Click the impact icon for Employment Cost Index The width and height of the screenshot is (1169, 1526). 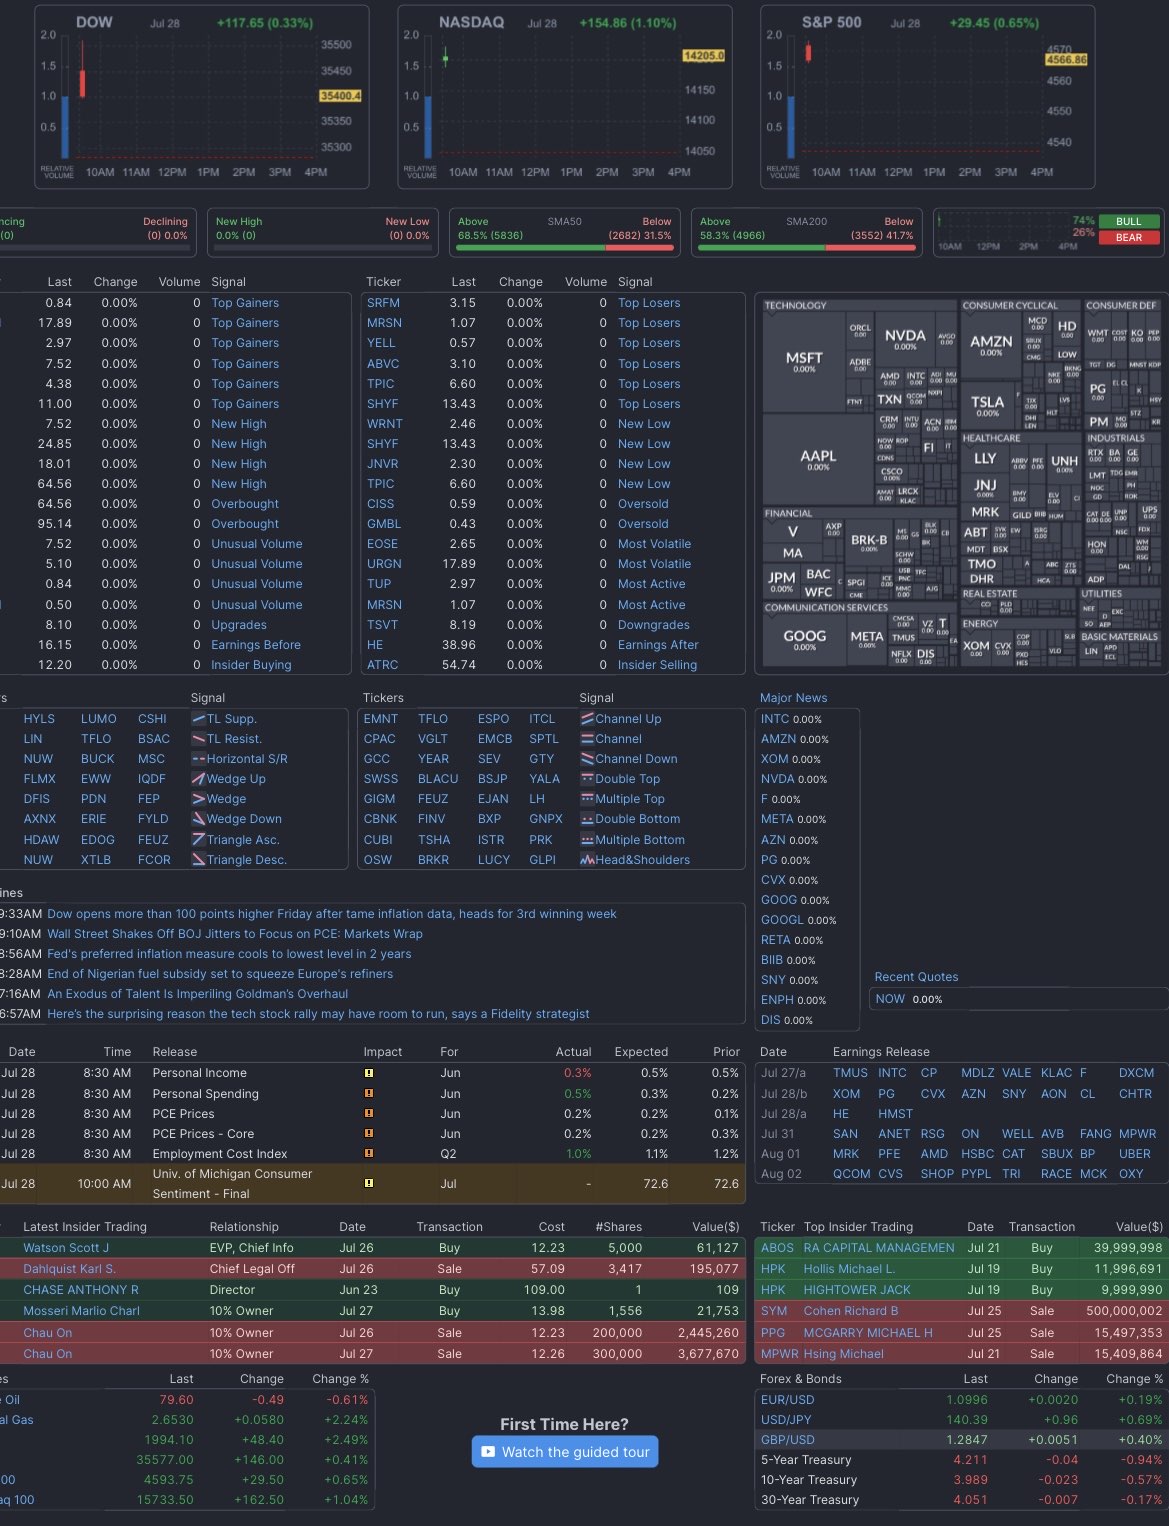pos(369,1154)
